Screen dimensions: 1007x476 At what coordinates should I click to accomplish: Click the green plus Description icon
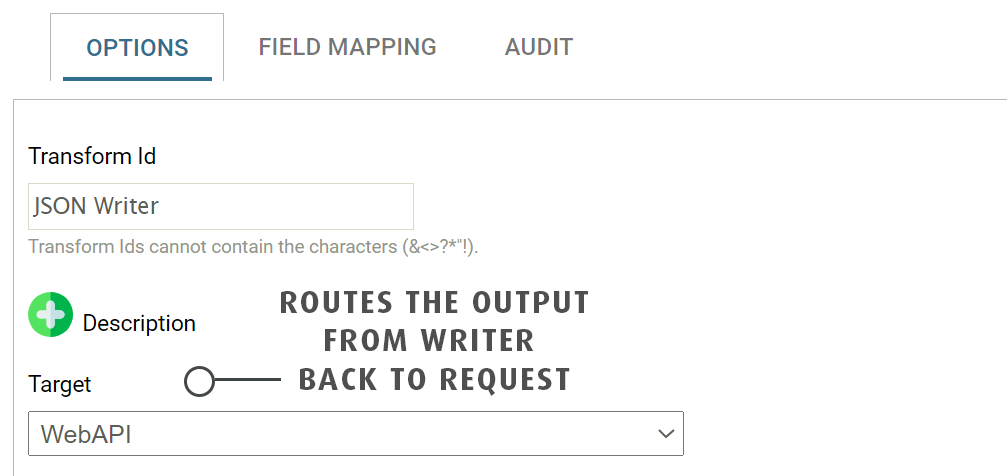(x=51, y=315)
